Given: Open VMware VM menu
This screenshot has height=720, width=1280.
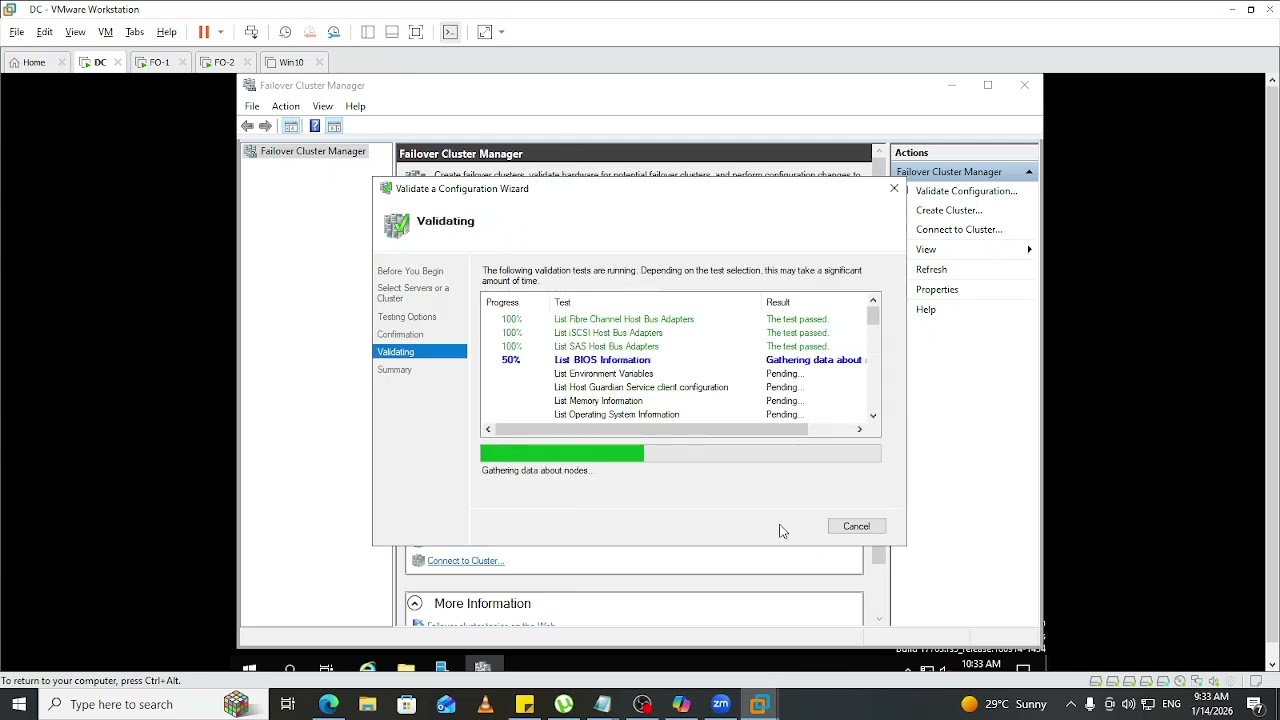Looking at the screenshot, I should click(105, 32).
